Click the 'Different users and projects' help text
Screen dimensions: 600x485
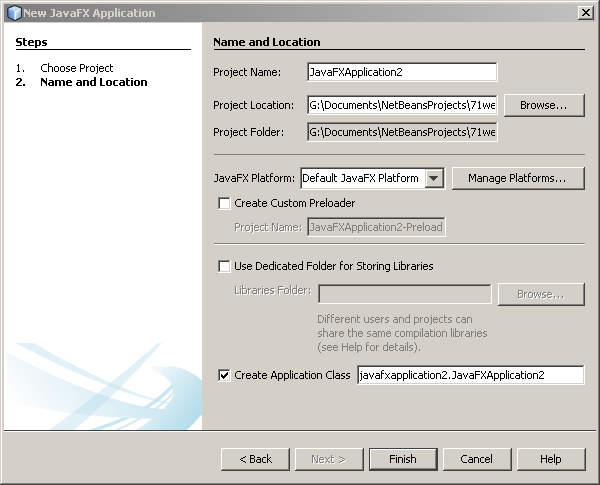402,333
